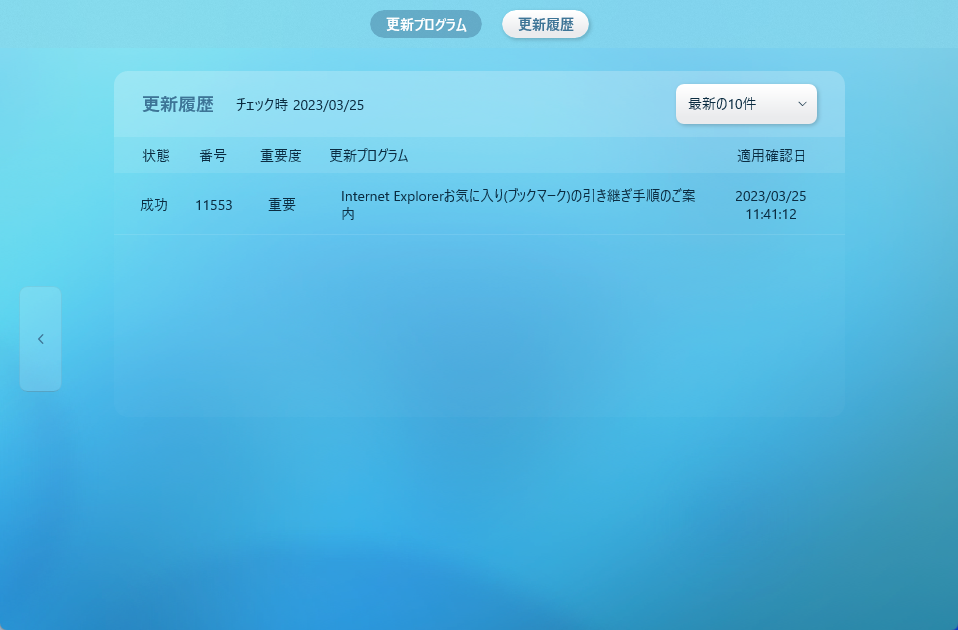Open the Internet Explorerお気に入り update entry
This screenshot has height=630, width=958.
click(x=518, y=205)
